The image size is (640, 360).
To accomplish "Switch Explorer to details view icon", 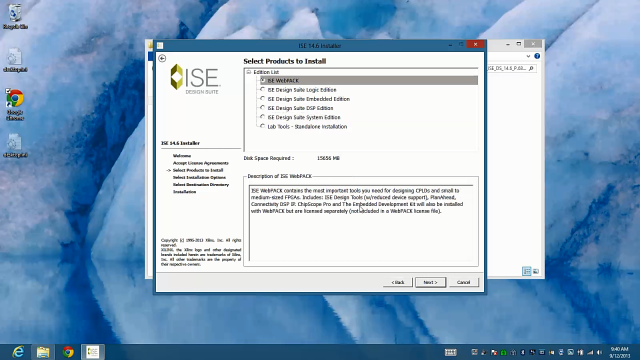I will [x=527, y=271].
